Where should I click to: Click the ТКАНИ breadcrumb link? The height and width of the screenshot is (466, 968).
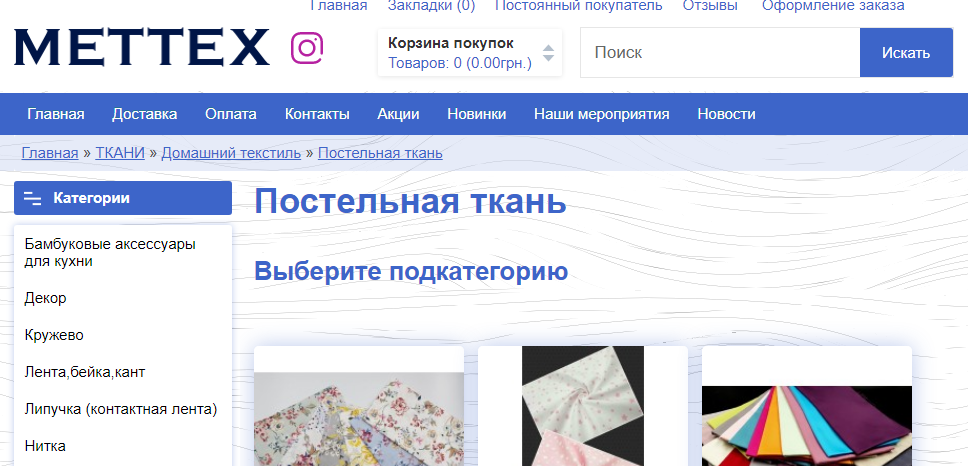120,153
